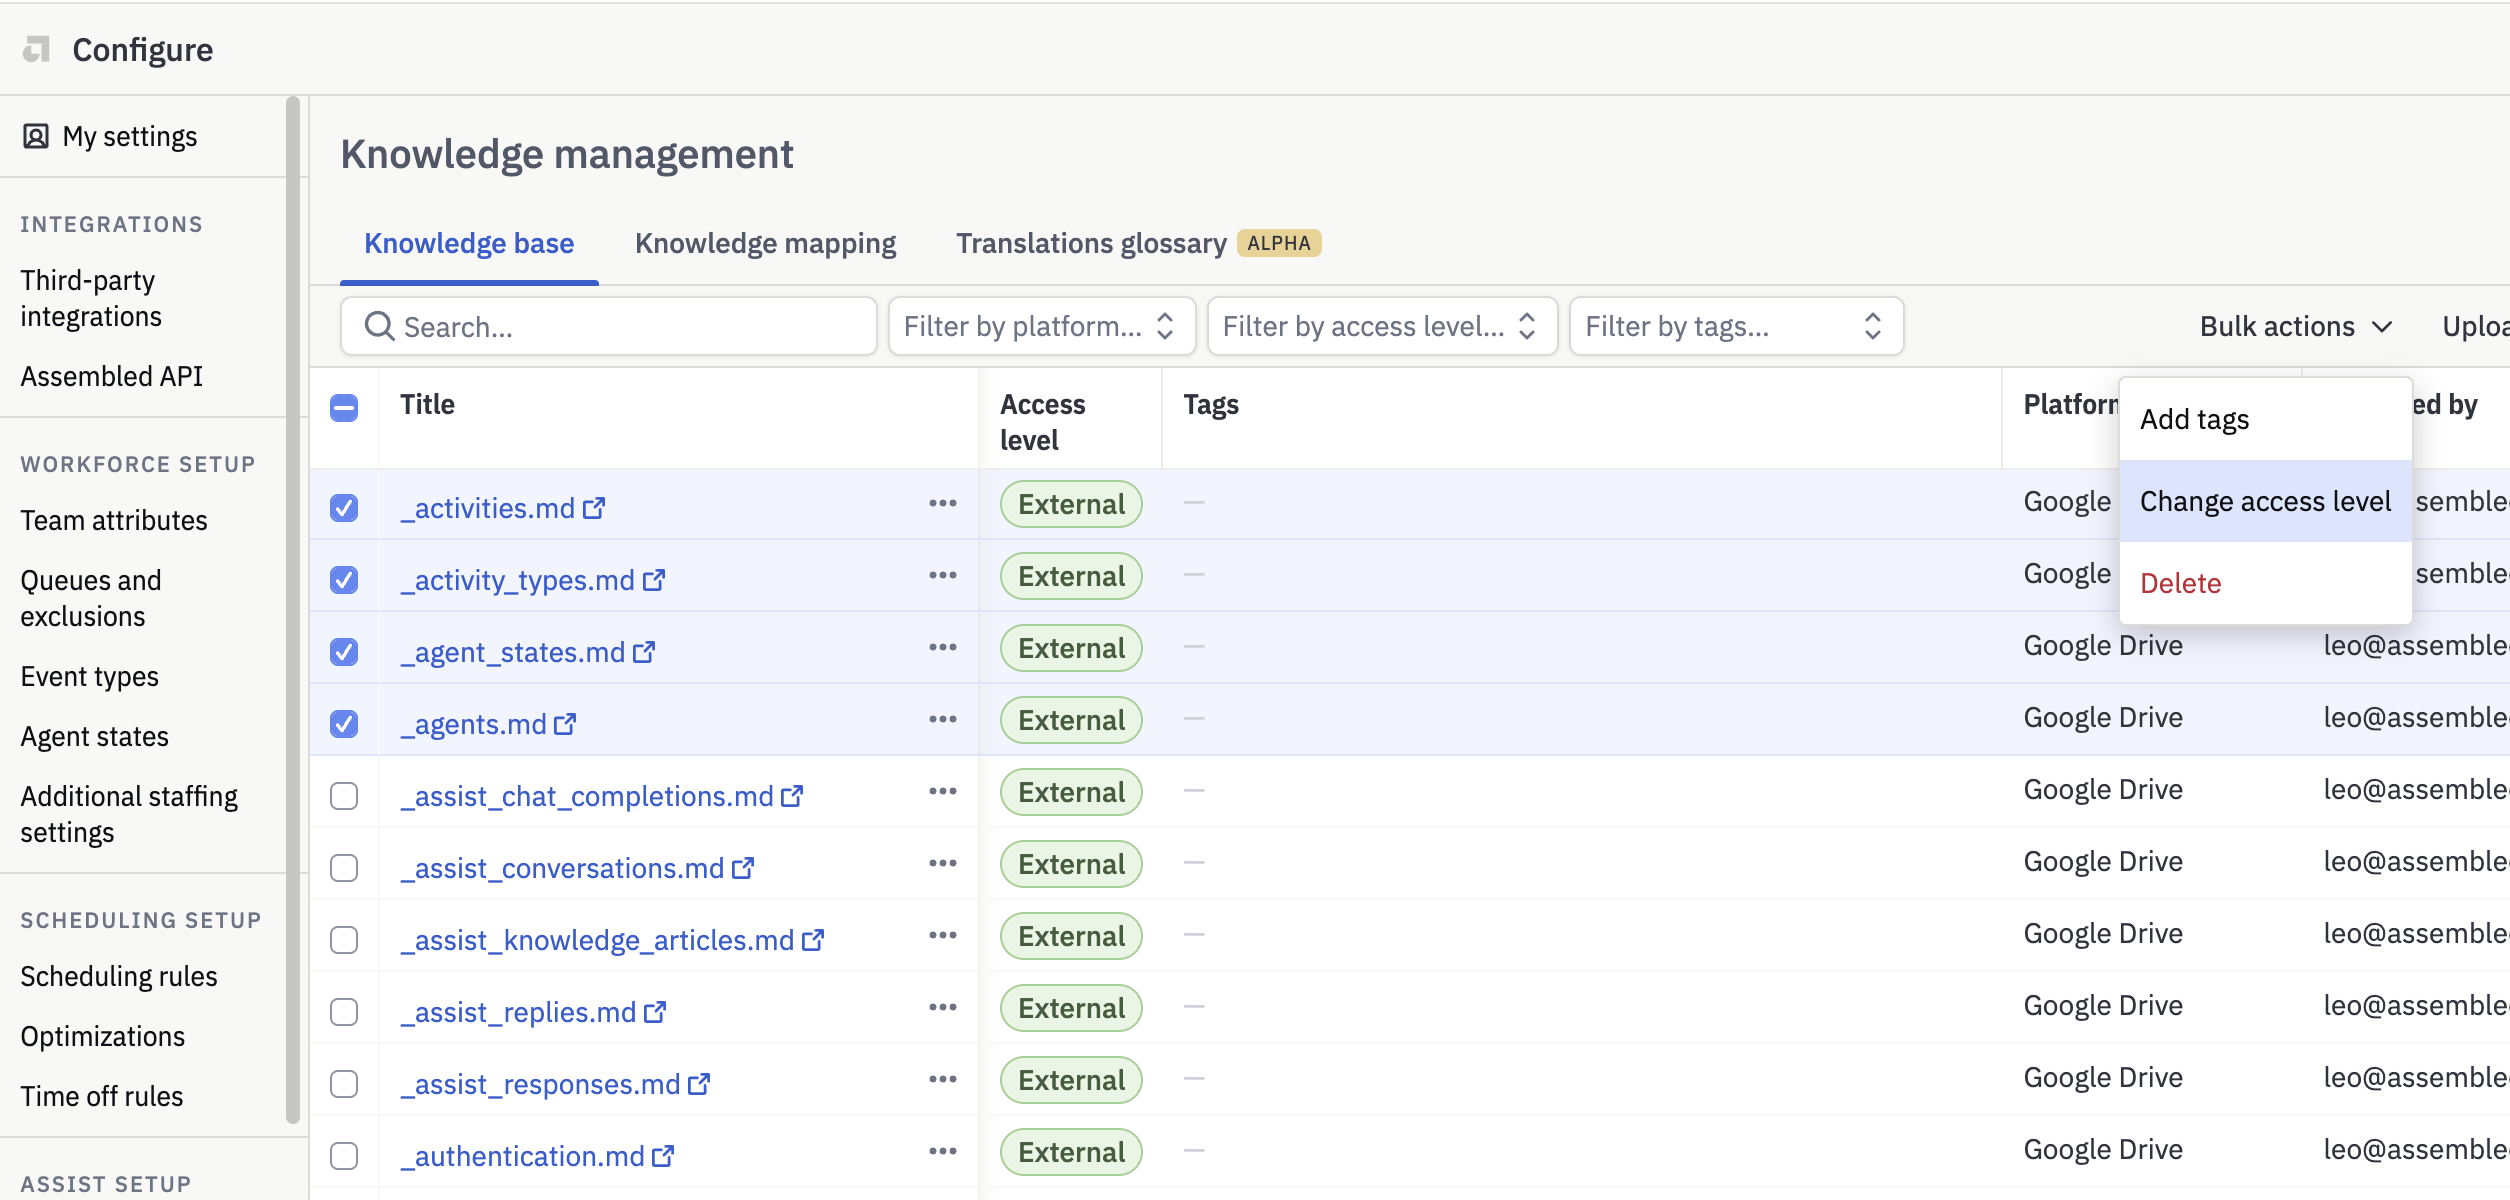
Task: Switch to the Knowledge base tab
Action: coord(469,244)
